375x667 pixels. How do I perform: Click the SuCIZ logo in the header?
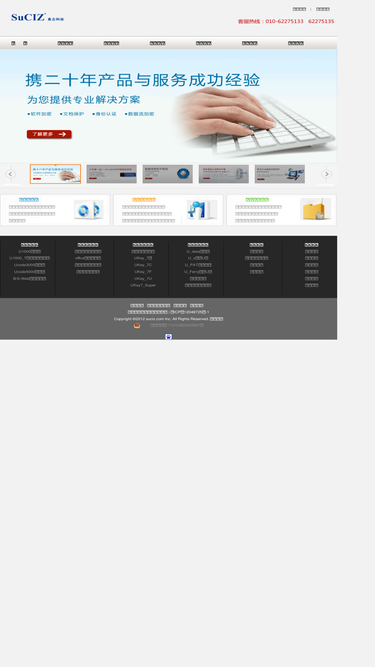(x=37, y=17)
